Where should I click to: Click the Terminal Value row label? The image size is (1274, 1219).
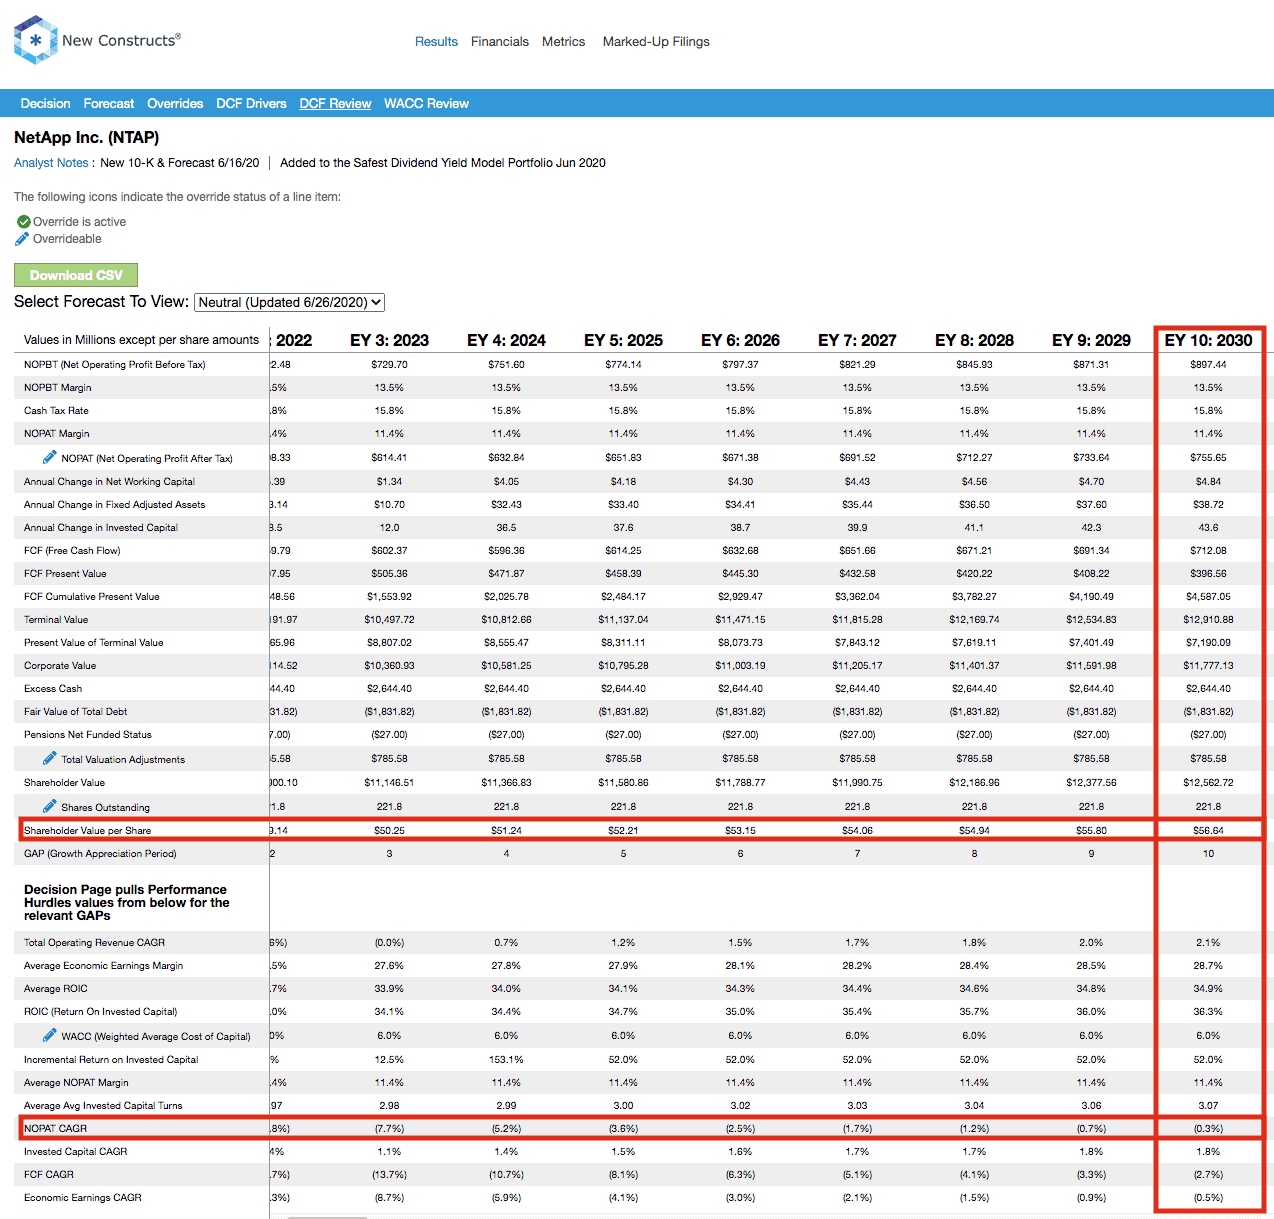[x=56, y=620]
